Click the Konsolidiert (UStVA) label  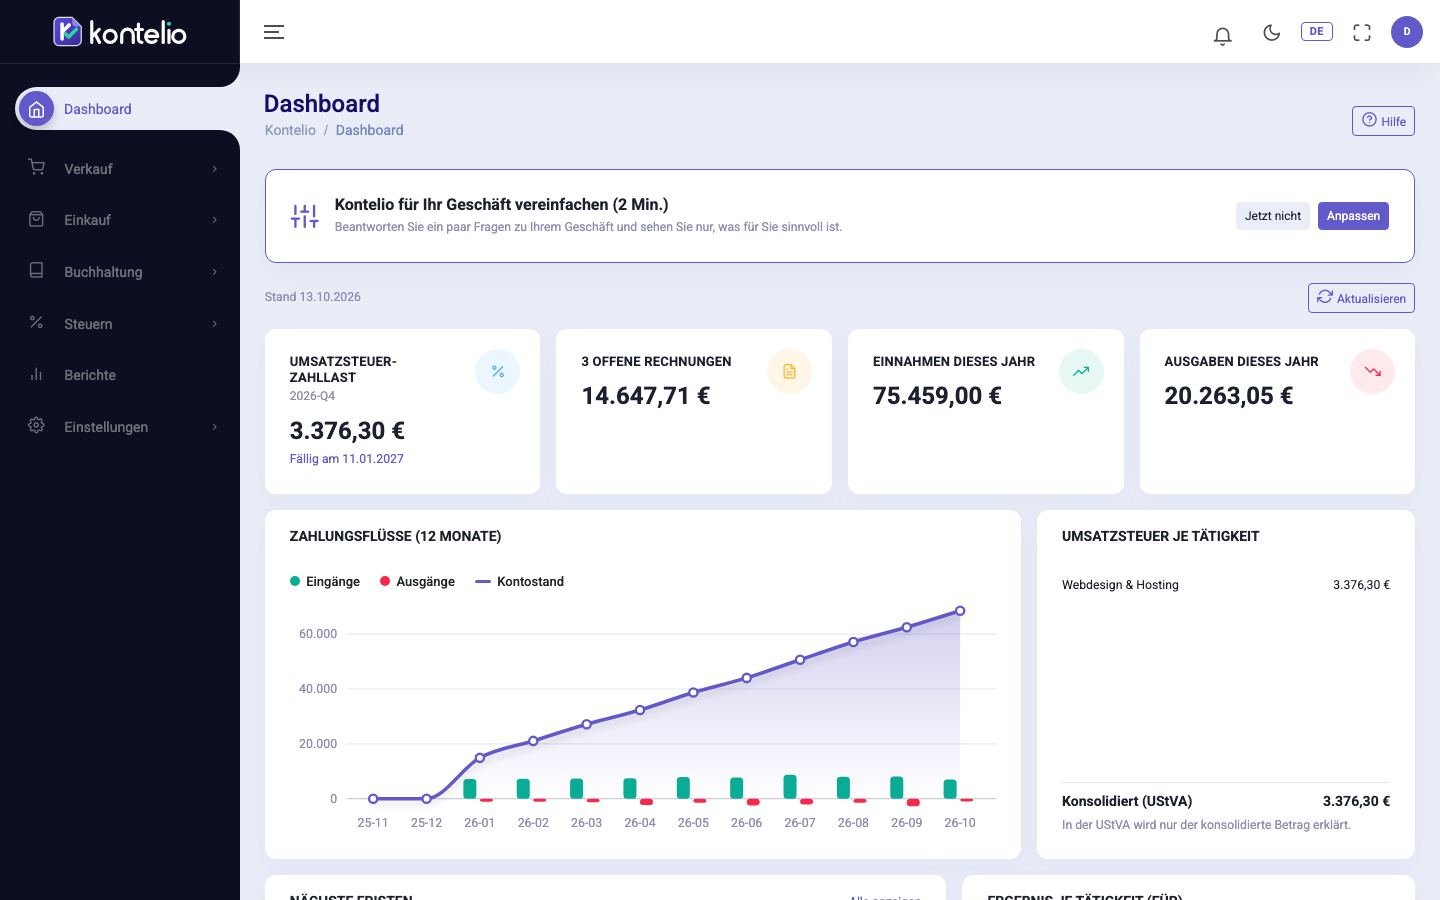1127,801
